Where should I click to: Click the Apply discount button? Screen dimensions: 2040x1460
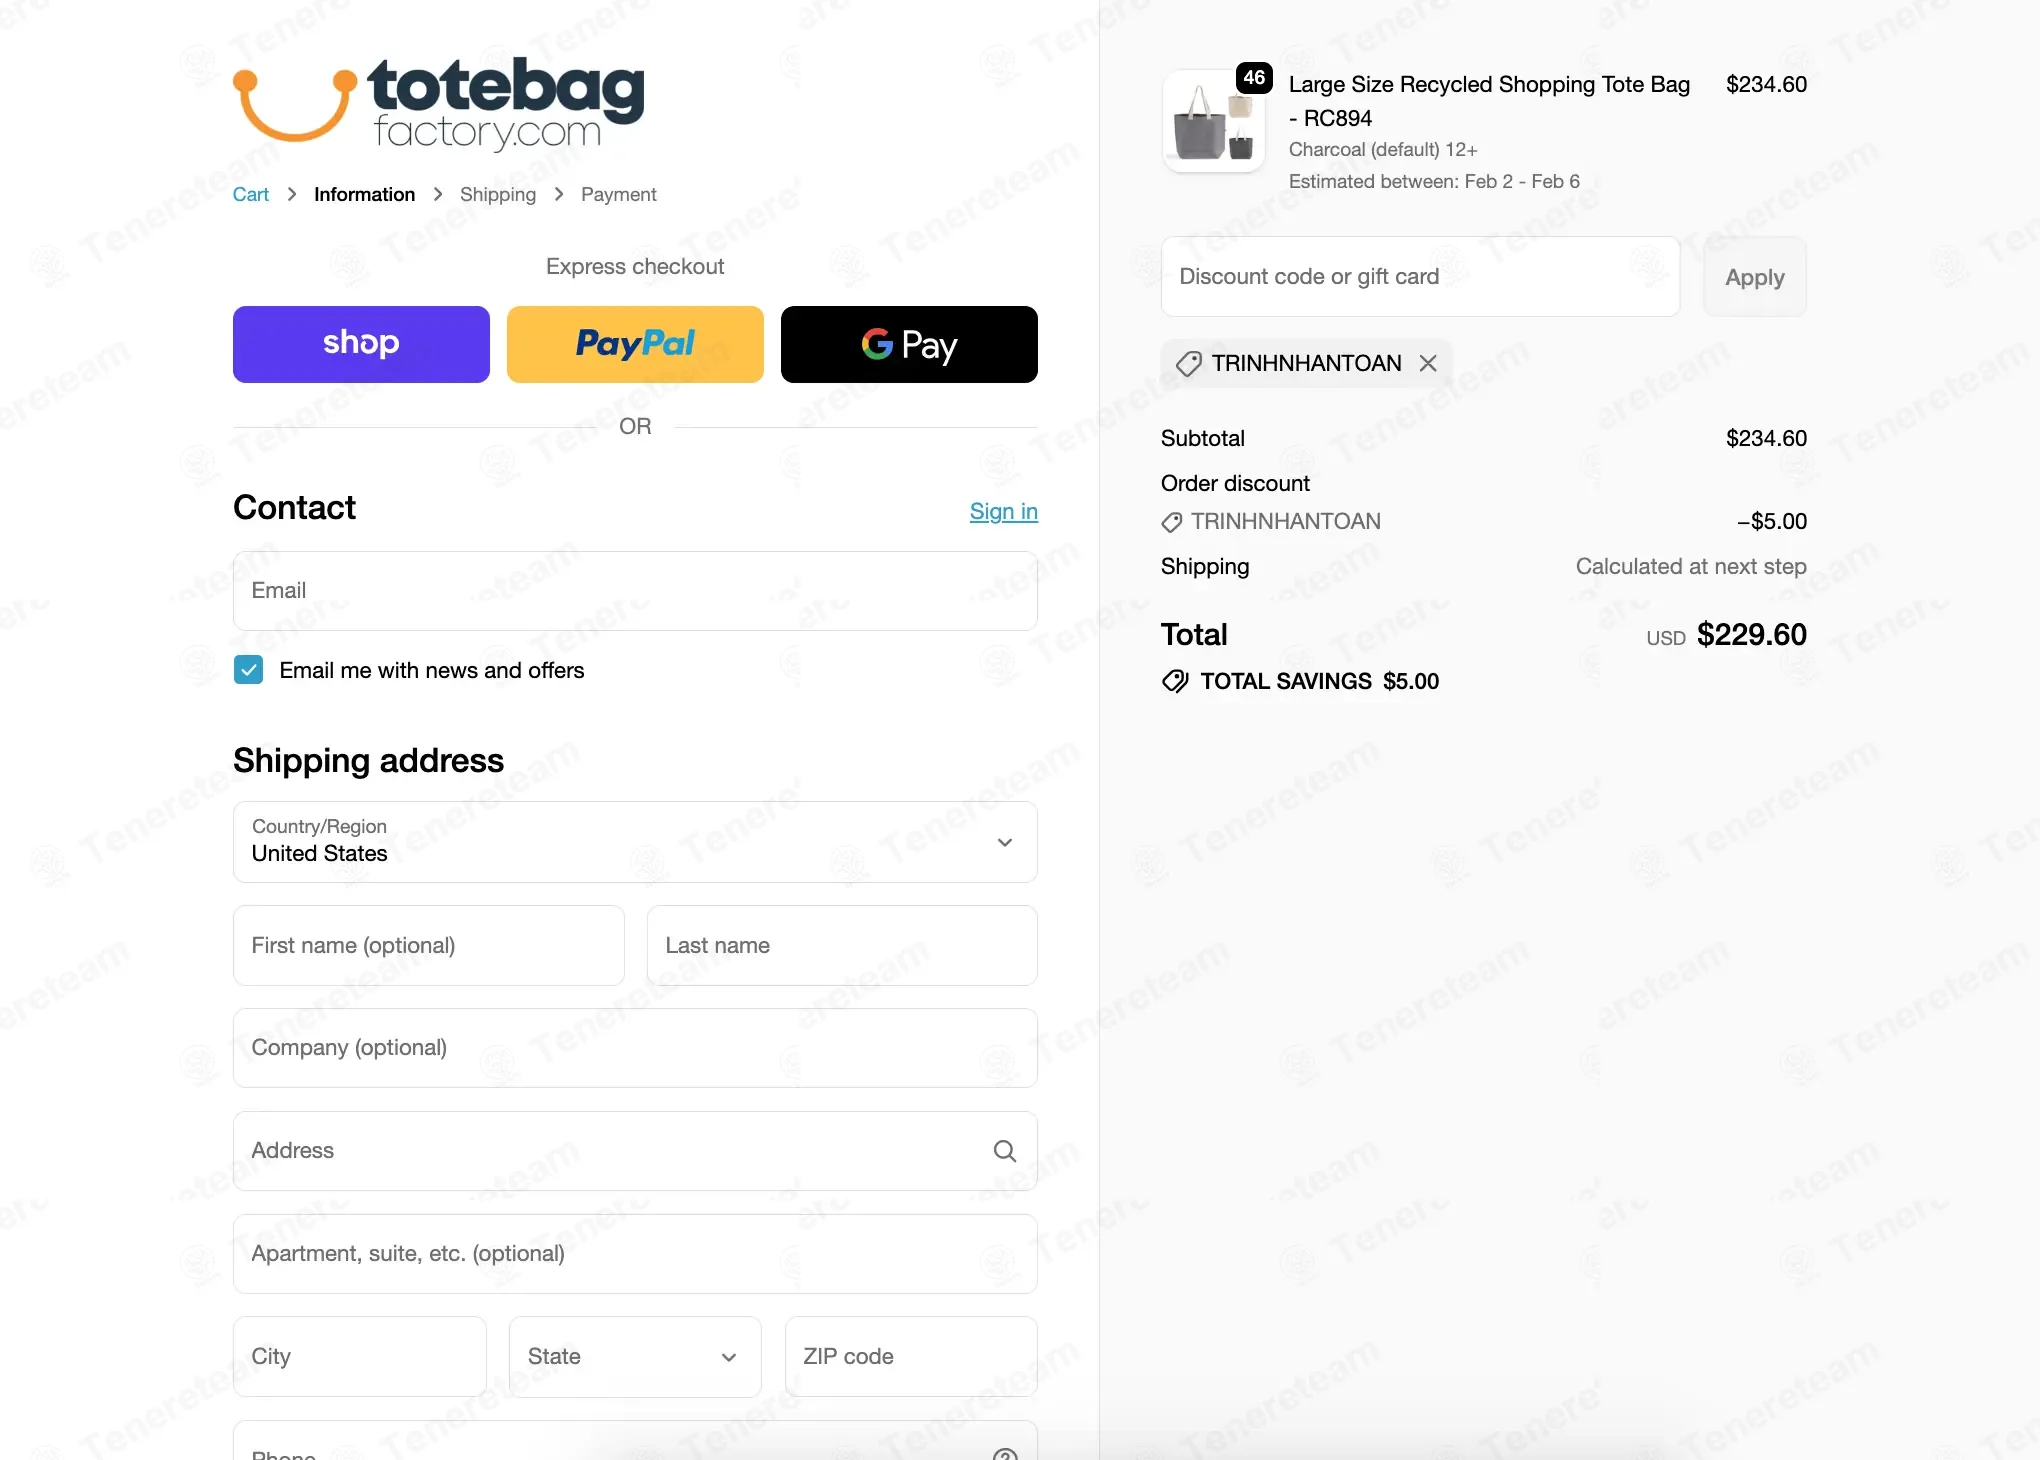pyautogui.click(x=1754, y=277)
